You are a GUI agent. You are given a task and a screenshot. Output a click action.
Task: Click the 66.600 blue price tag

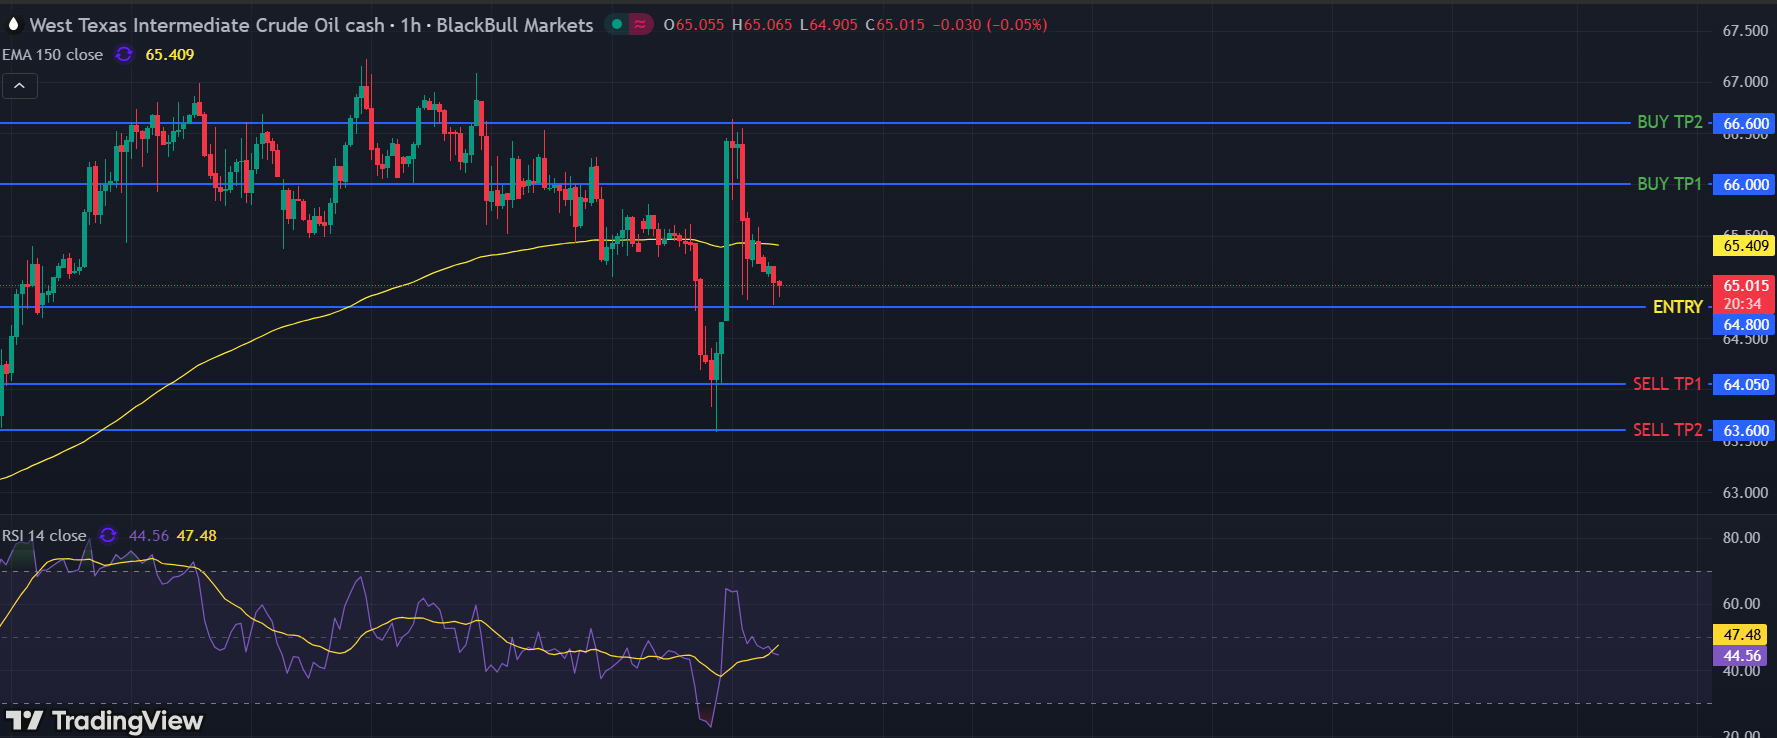pyautogui.click(x=1745, y=124)
